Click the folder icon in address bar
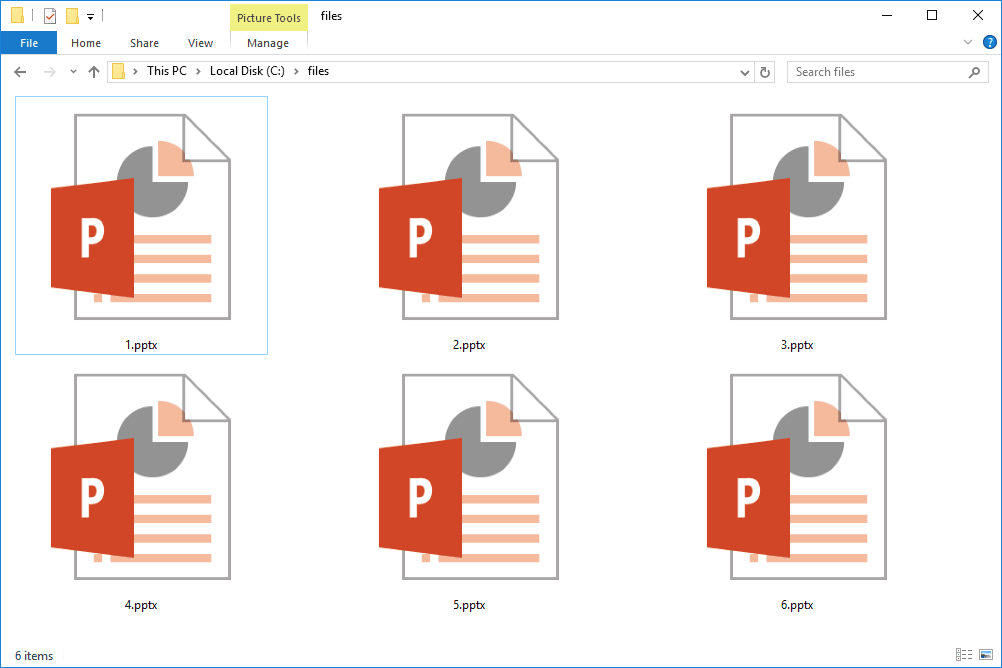 pos(119,72)
